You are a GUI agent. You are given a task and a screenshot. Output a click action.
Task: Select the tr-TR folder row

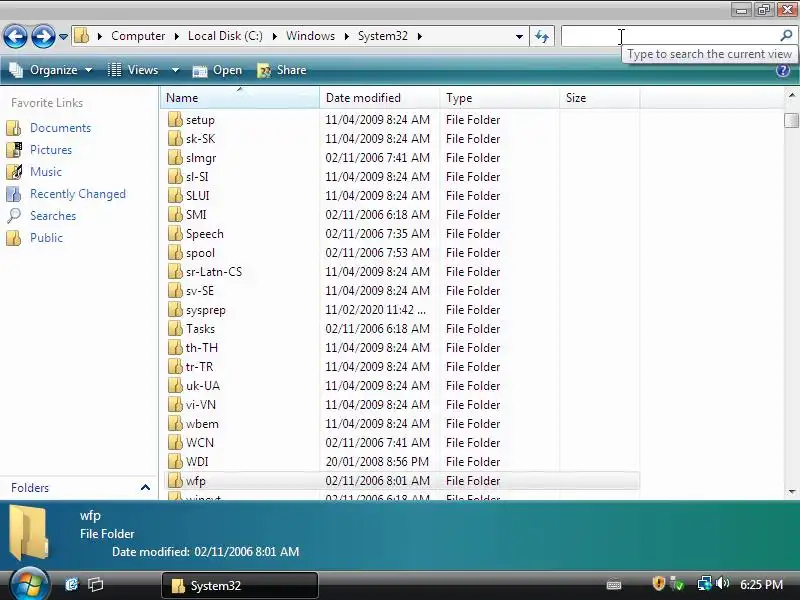(x=401, y=366)
